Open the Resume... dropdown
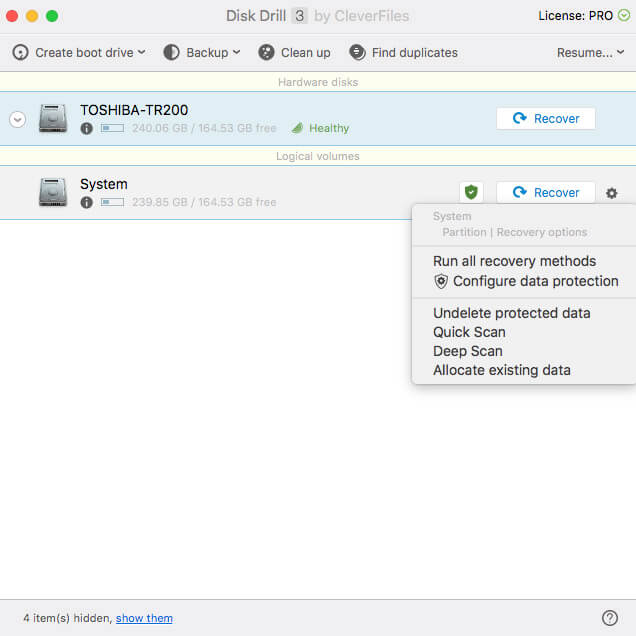This screenshot has height=636, width=636. (x=590, y=52)
